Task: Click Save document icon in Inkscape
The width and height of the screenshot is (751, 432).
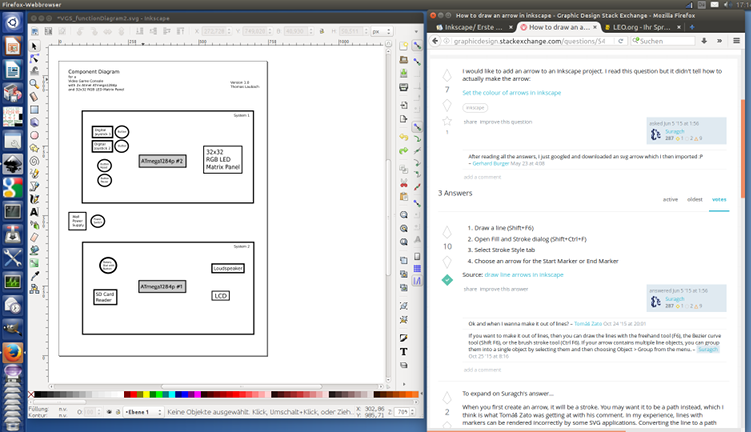Action: click(x=404, y=73)
